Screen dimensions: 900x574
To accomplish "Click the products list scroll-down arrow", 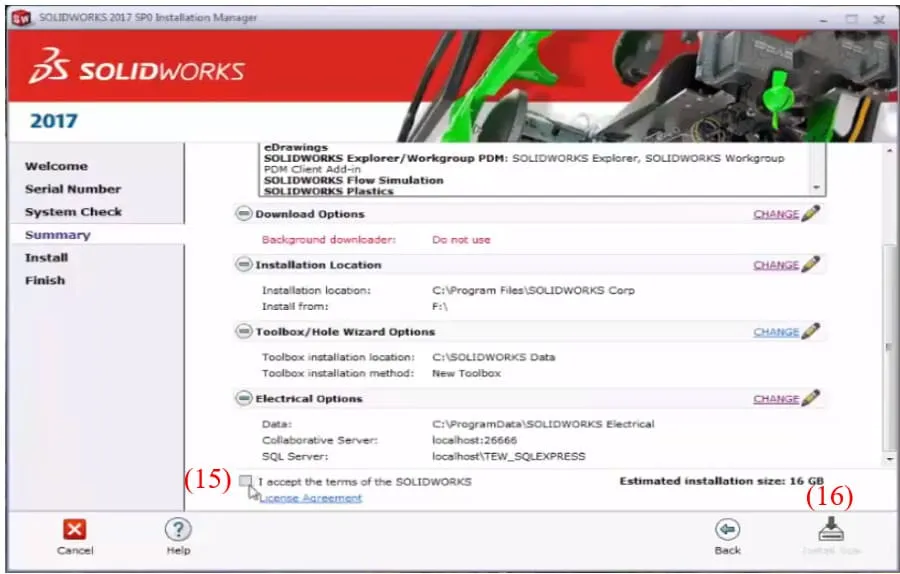I will tap(816, 188).
